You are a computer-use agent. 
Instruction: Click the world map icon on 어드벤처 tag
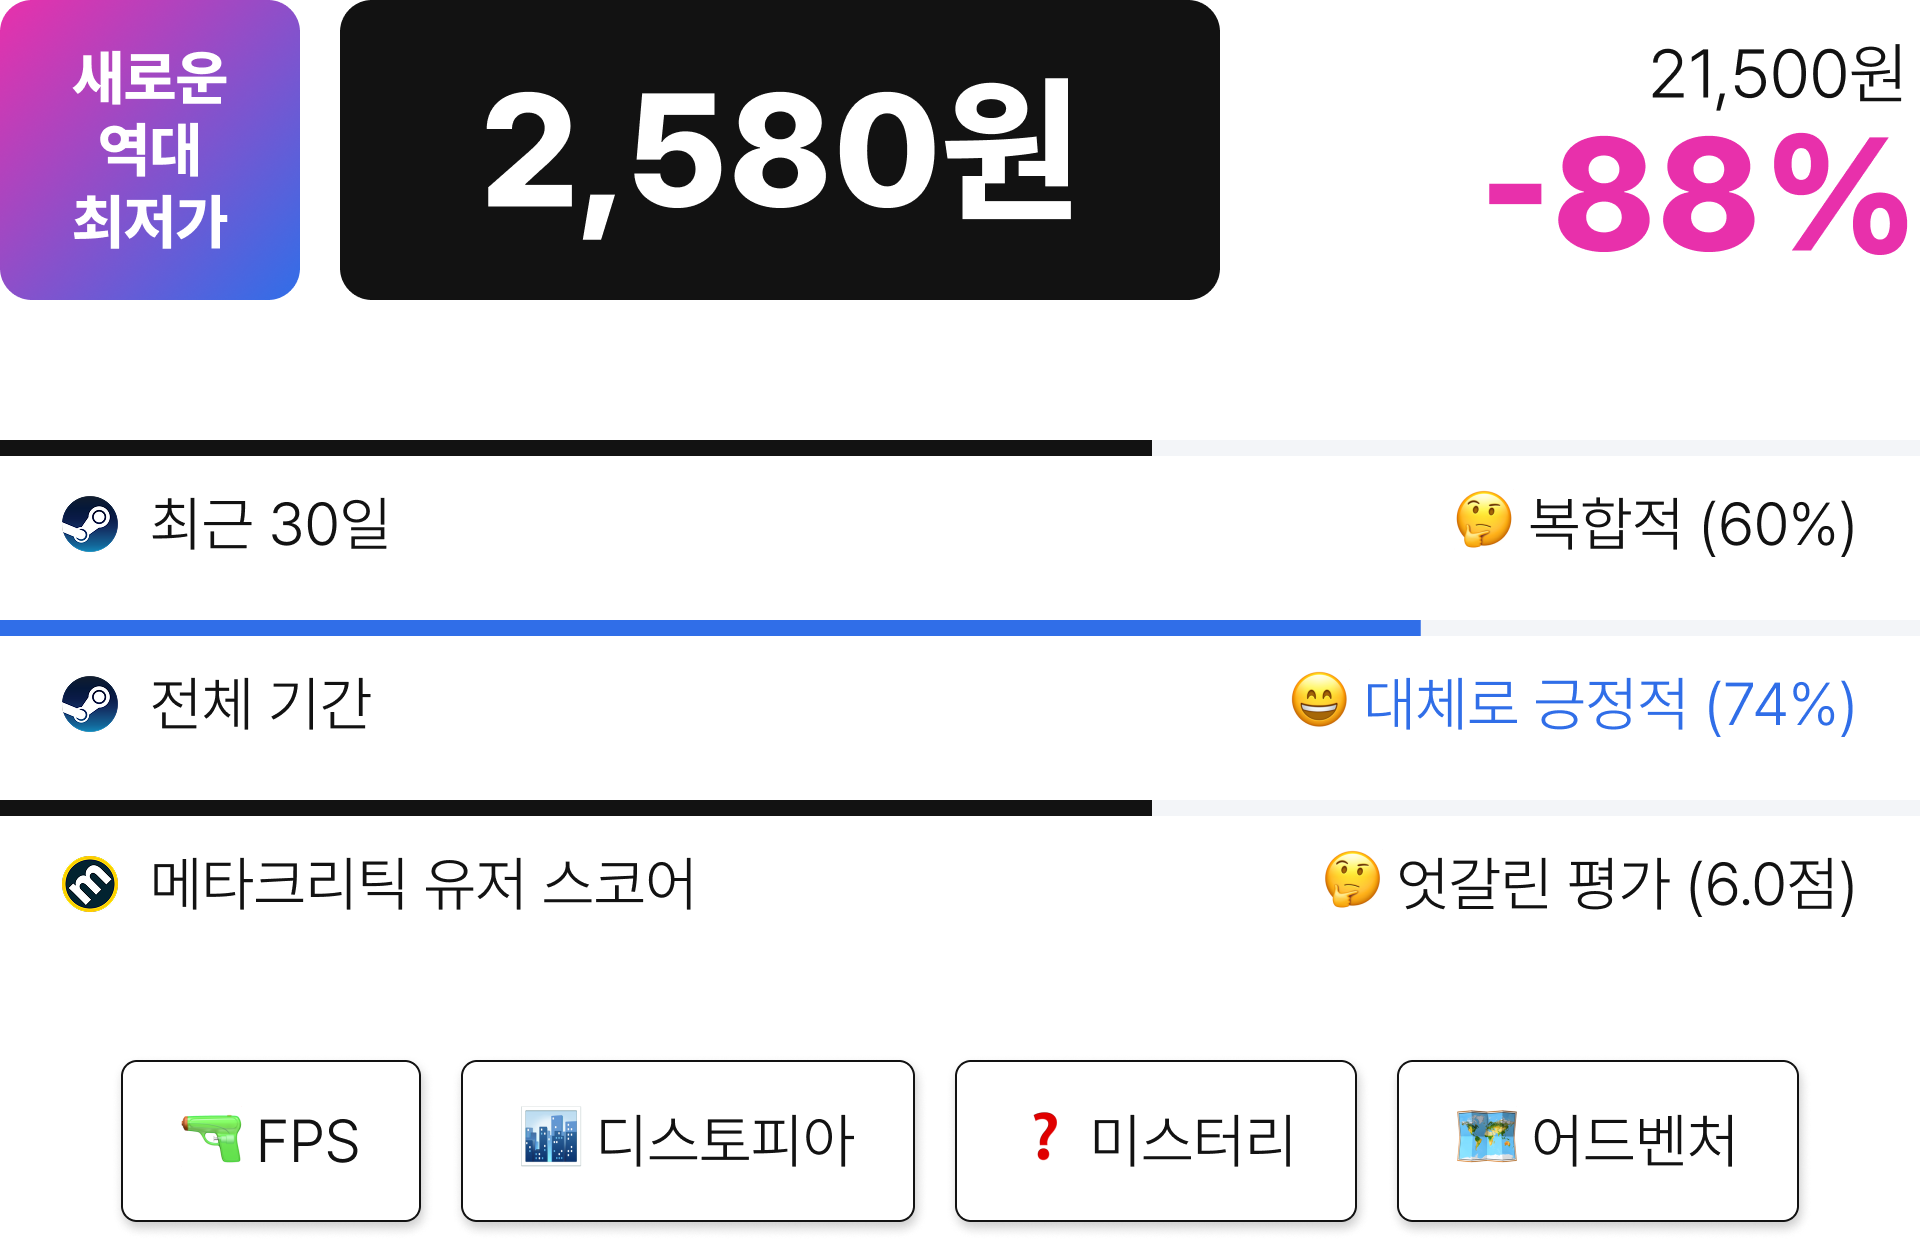pos(1487,1136)
